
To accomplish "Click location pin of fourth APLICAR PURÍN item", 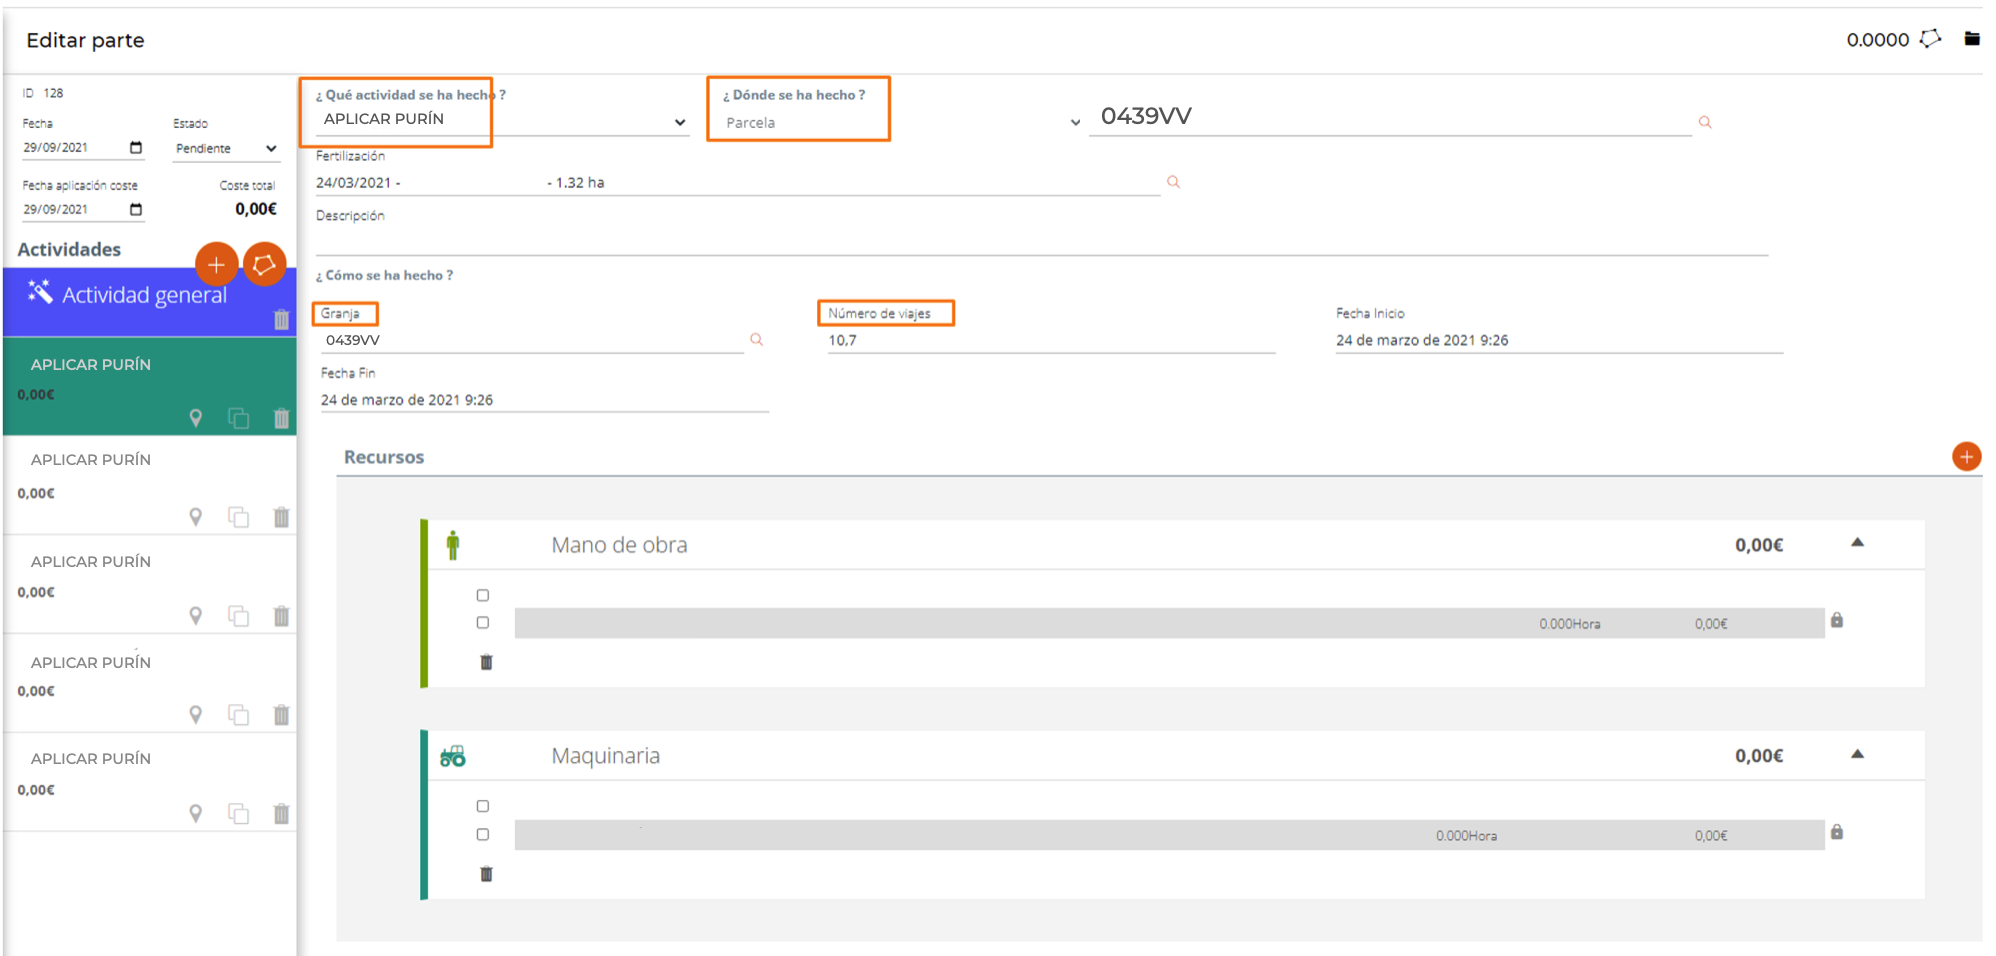I will [196, 715].
